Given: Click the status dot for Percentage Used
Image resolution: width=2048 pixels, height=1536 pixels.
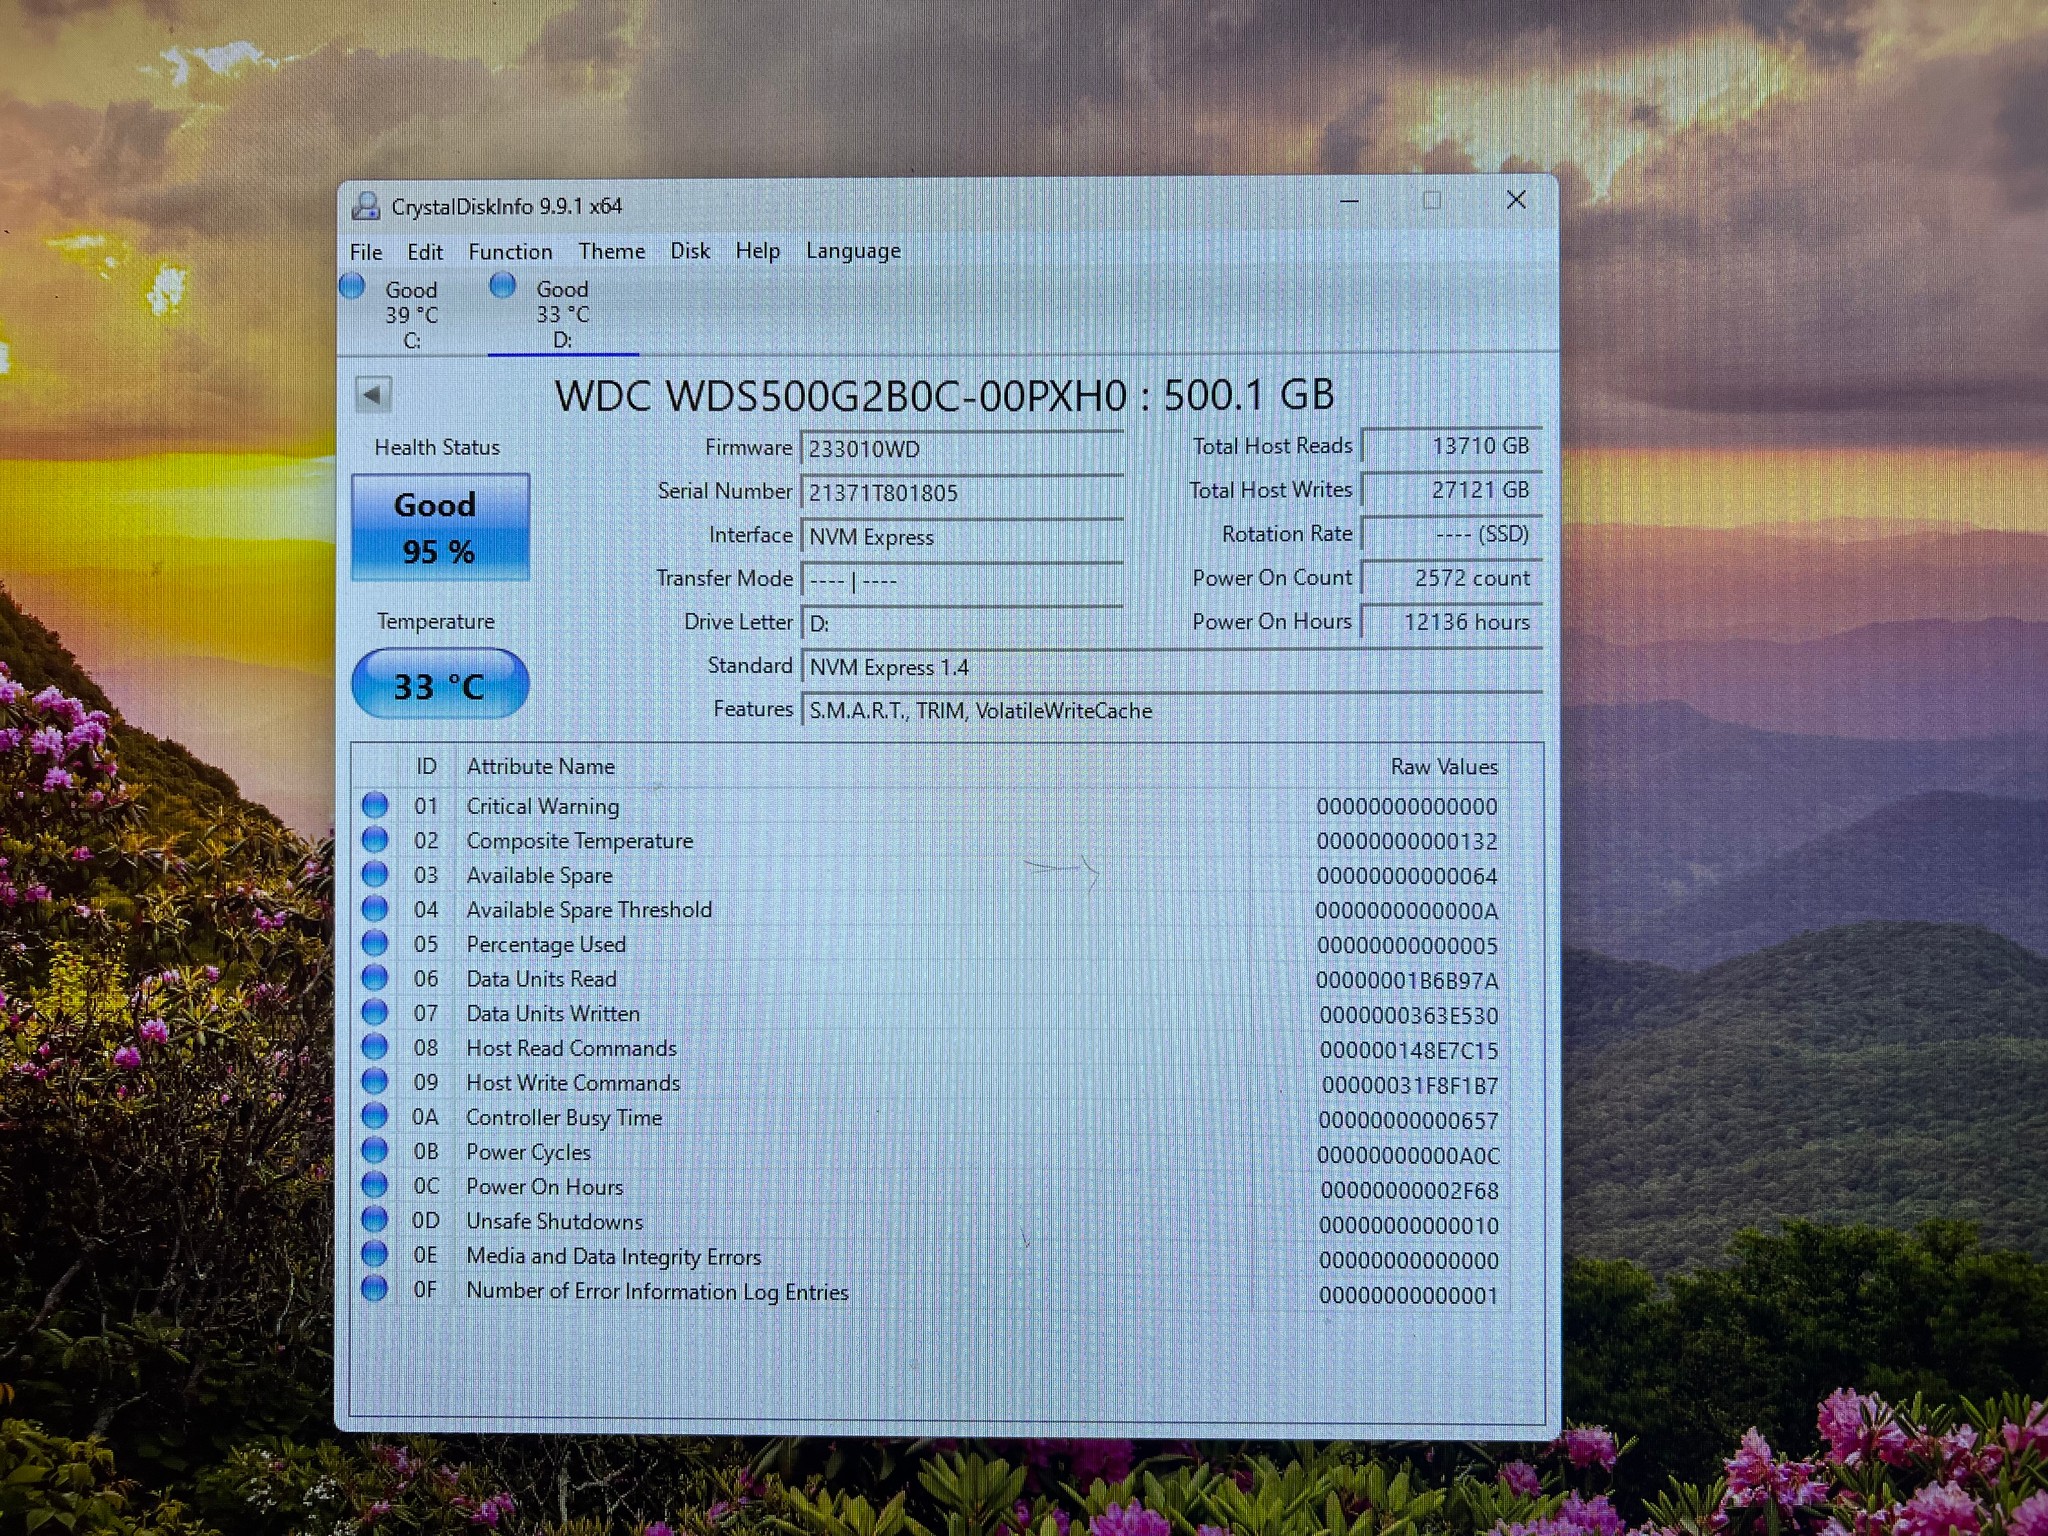Looking at the screenshot, I should [x=375, y=943].
